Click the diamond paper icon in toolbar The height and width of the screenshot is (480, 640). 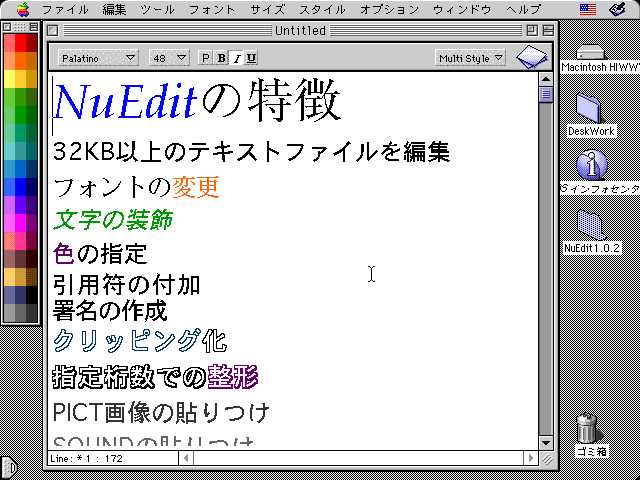pyautogui.click(x=531, y=57)
